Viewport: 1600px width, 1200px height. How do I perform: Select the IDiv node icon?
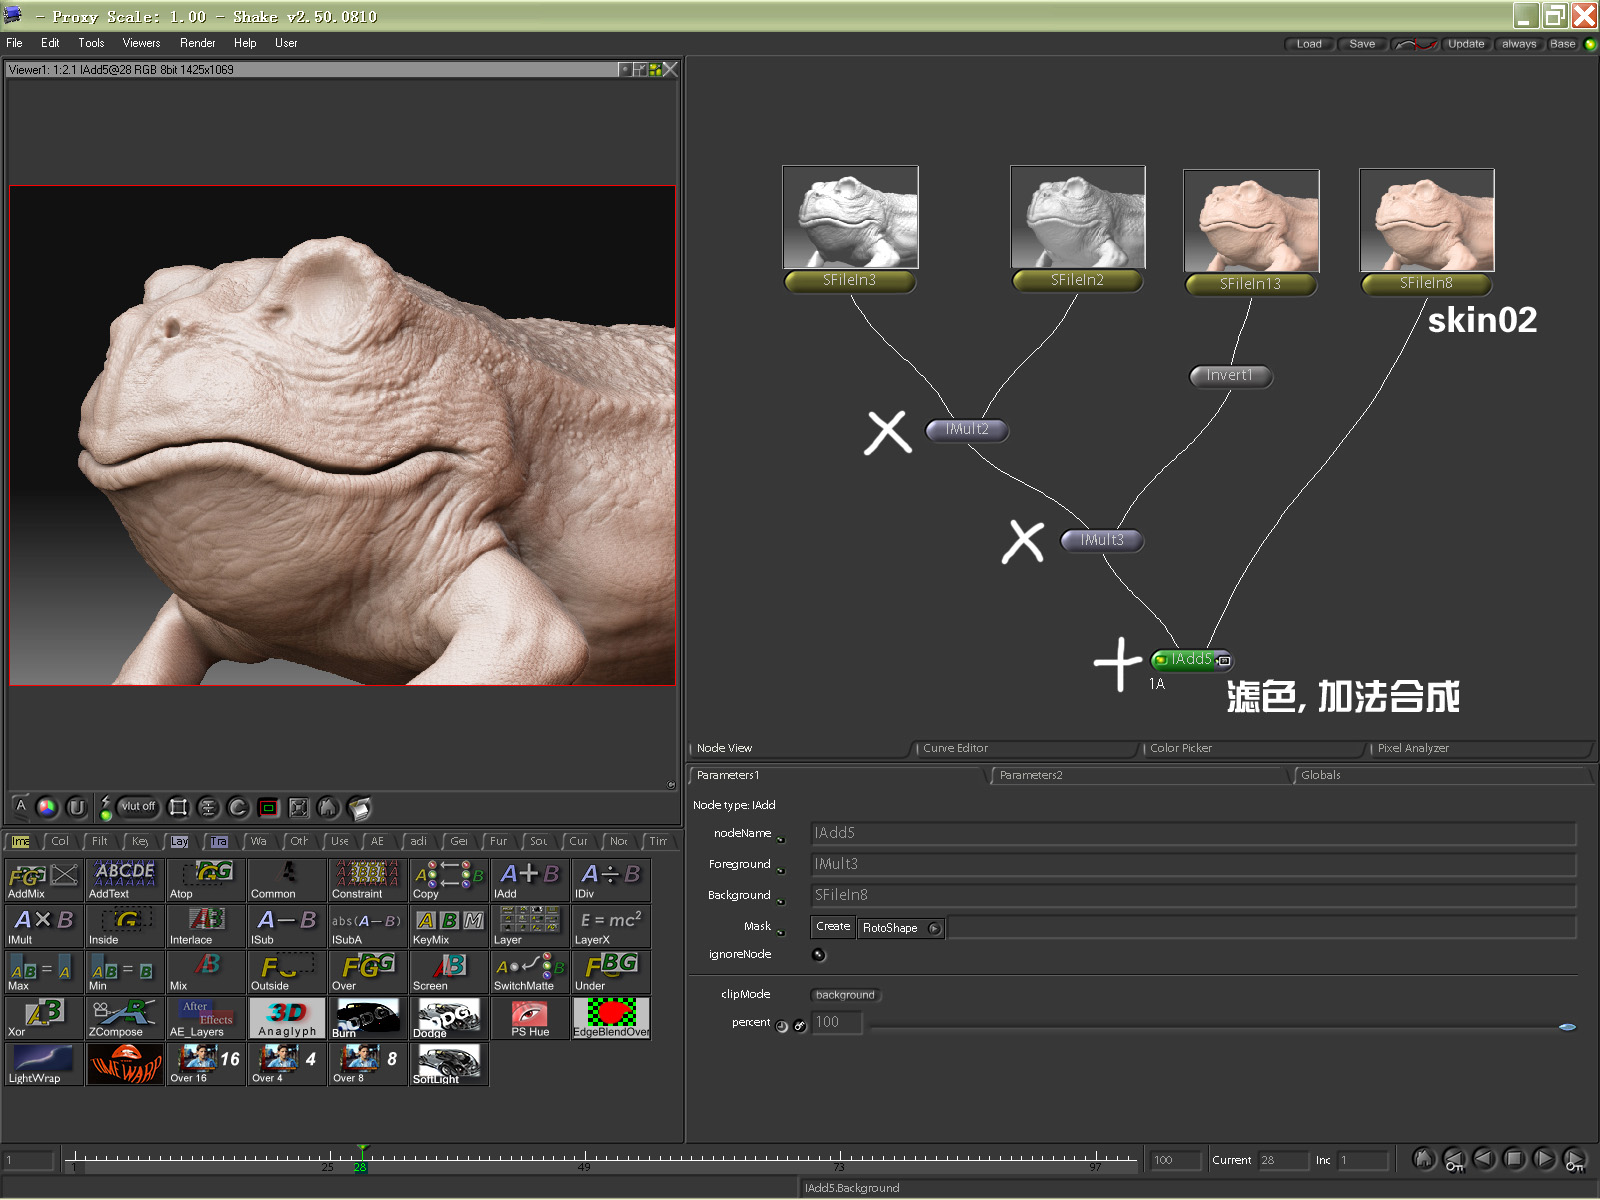coord(611,880)
